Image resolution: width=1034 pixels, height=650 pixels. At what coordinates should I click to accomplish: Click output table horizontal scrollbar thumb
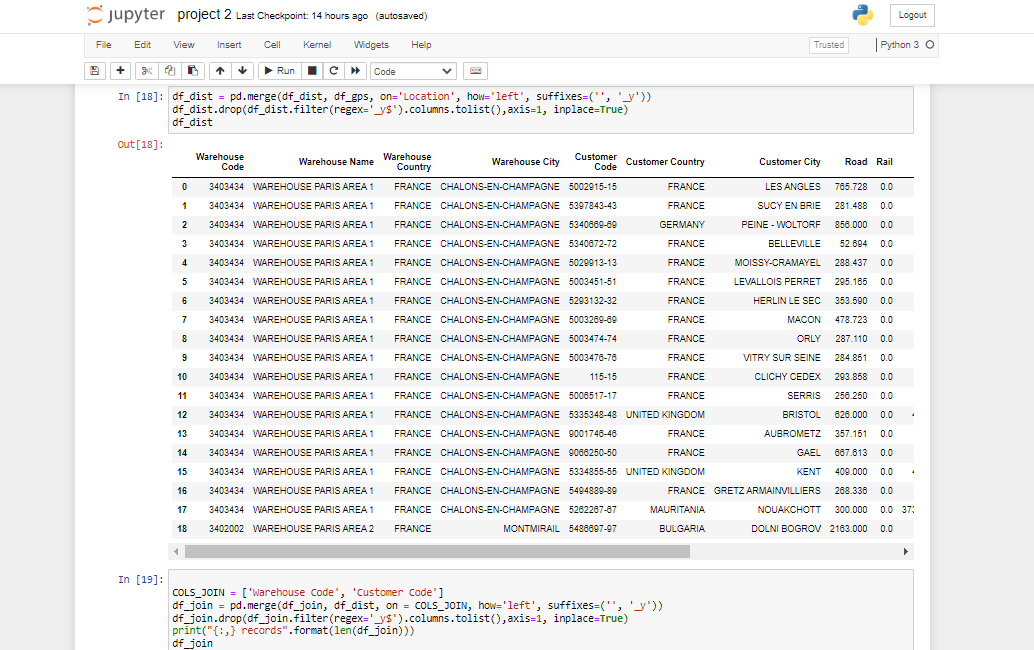tap(437, 551)
